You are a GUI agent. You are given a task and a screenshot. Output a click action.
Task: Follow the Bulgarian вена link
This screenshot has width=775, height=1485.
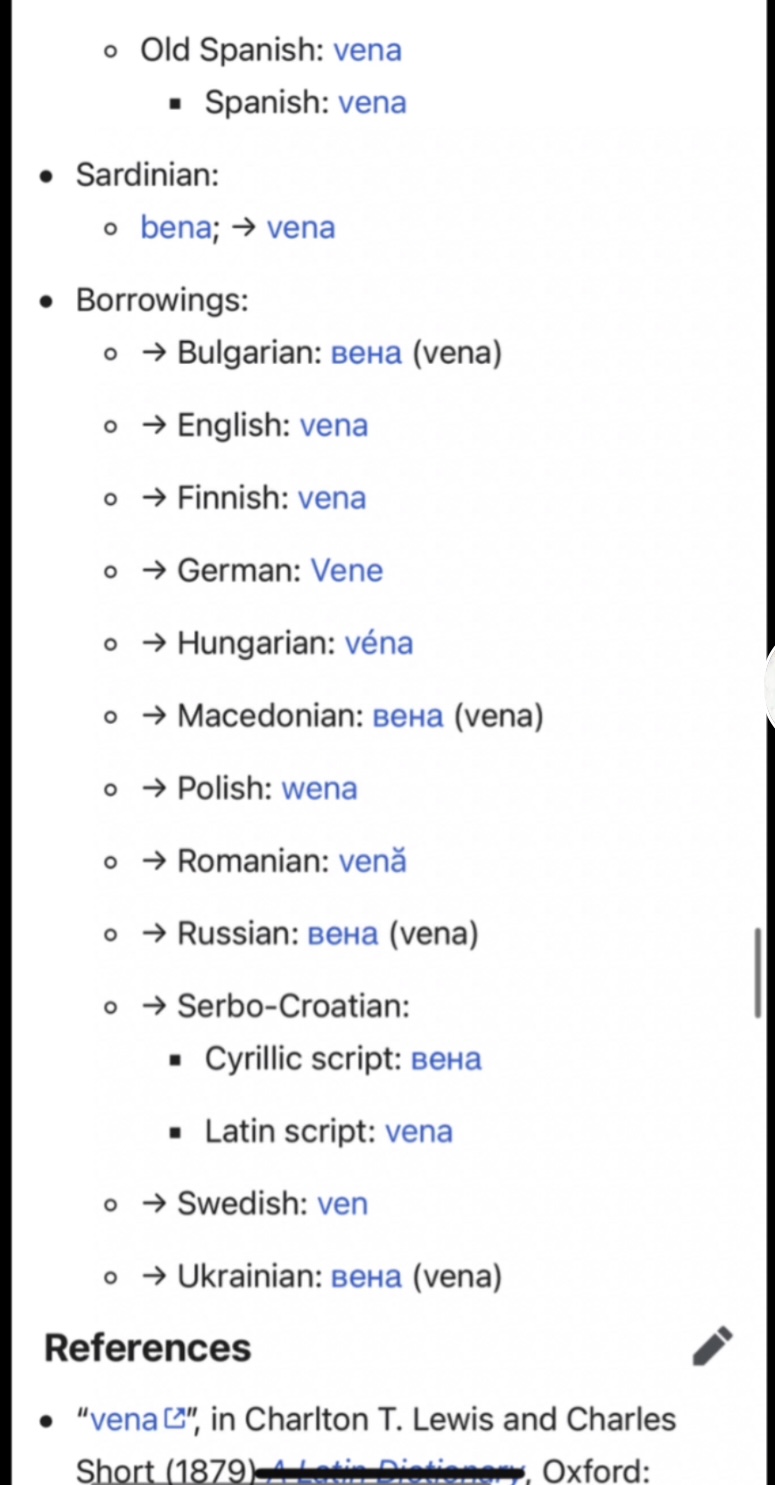coord(366,353)
